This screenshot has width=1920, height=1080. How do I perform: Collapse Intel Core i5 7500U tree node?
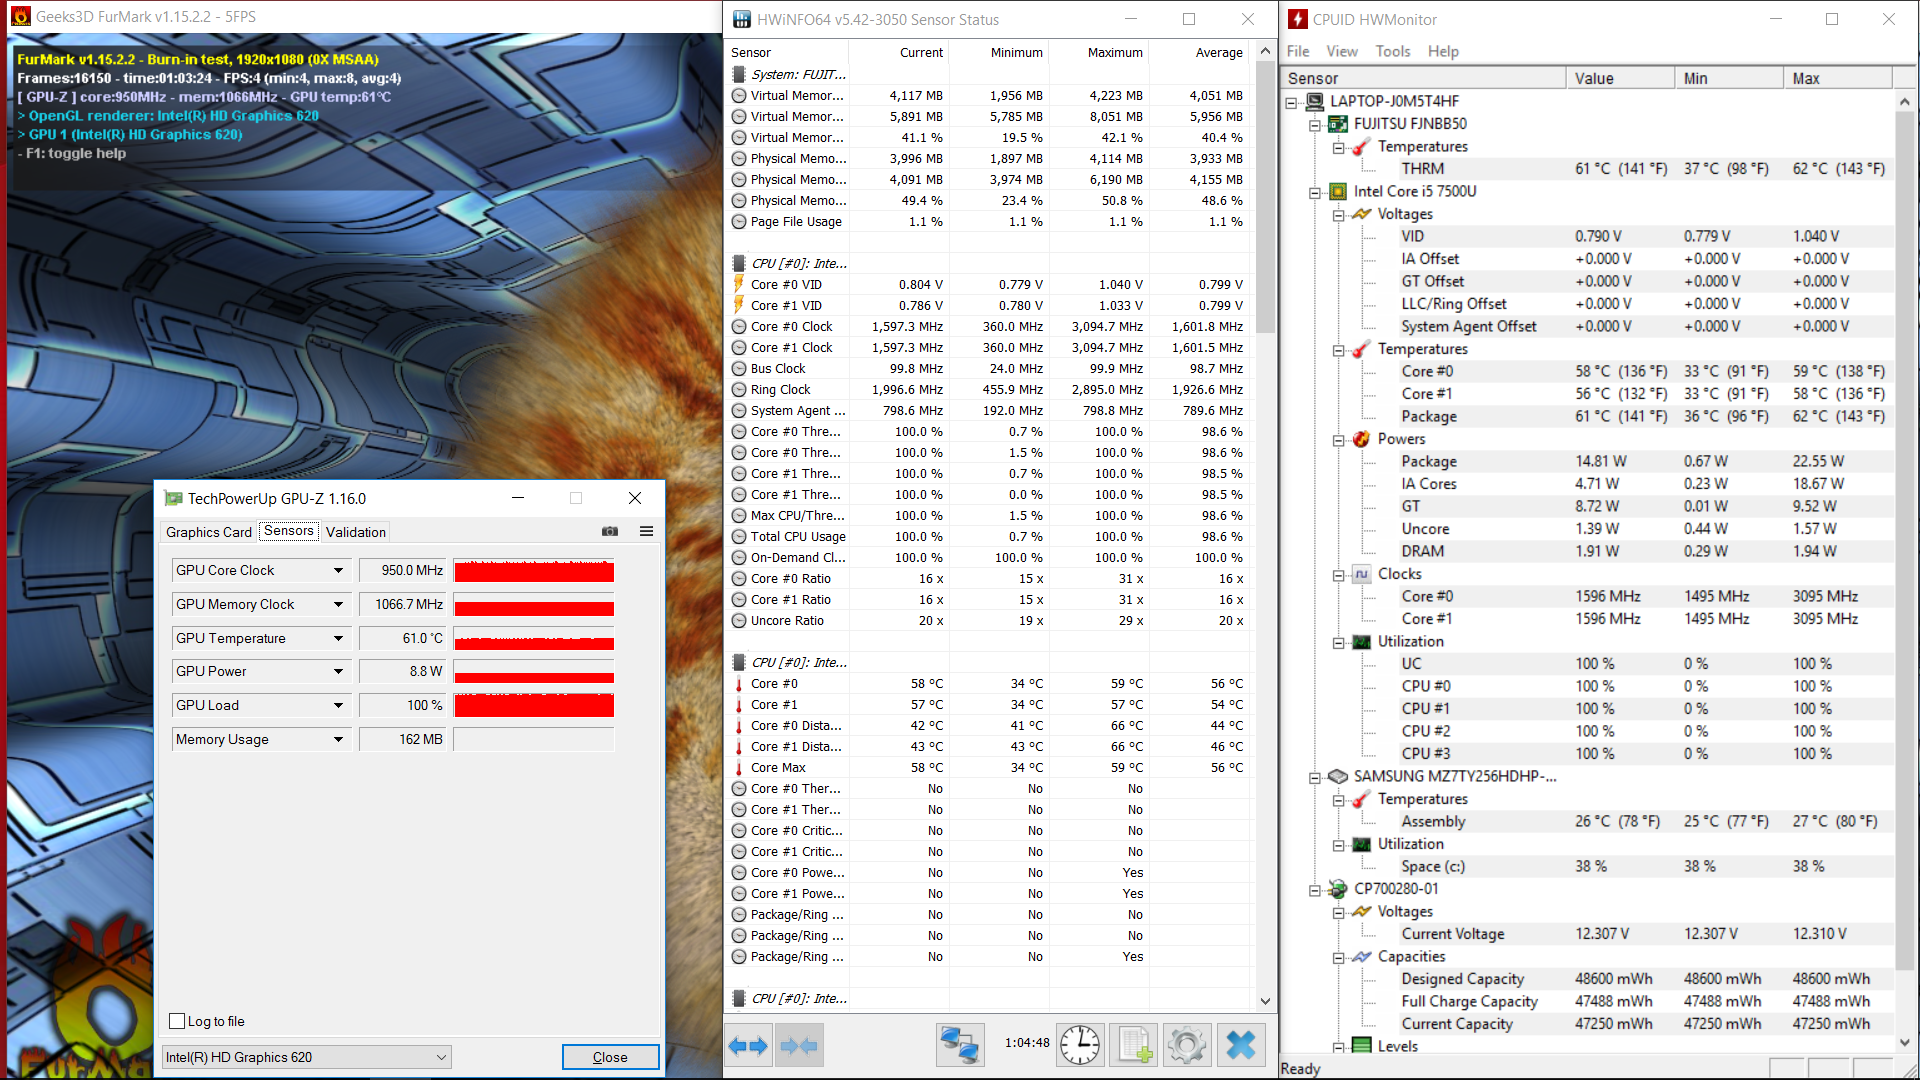(1315, 192)
